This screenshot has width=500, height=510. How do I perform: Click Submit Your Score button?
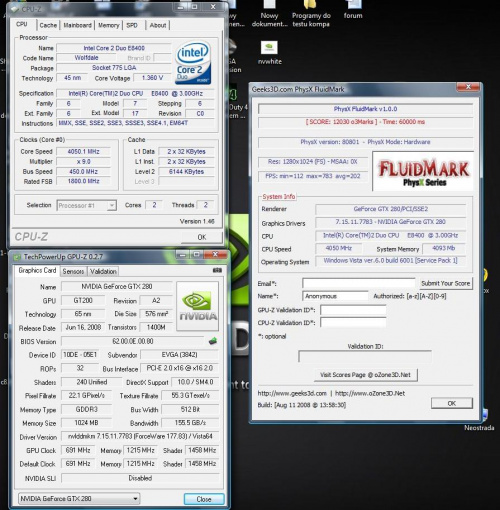pyautogui.click(x=445, y=283)
